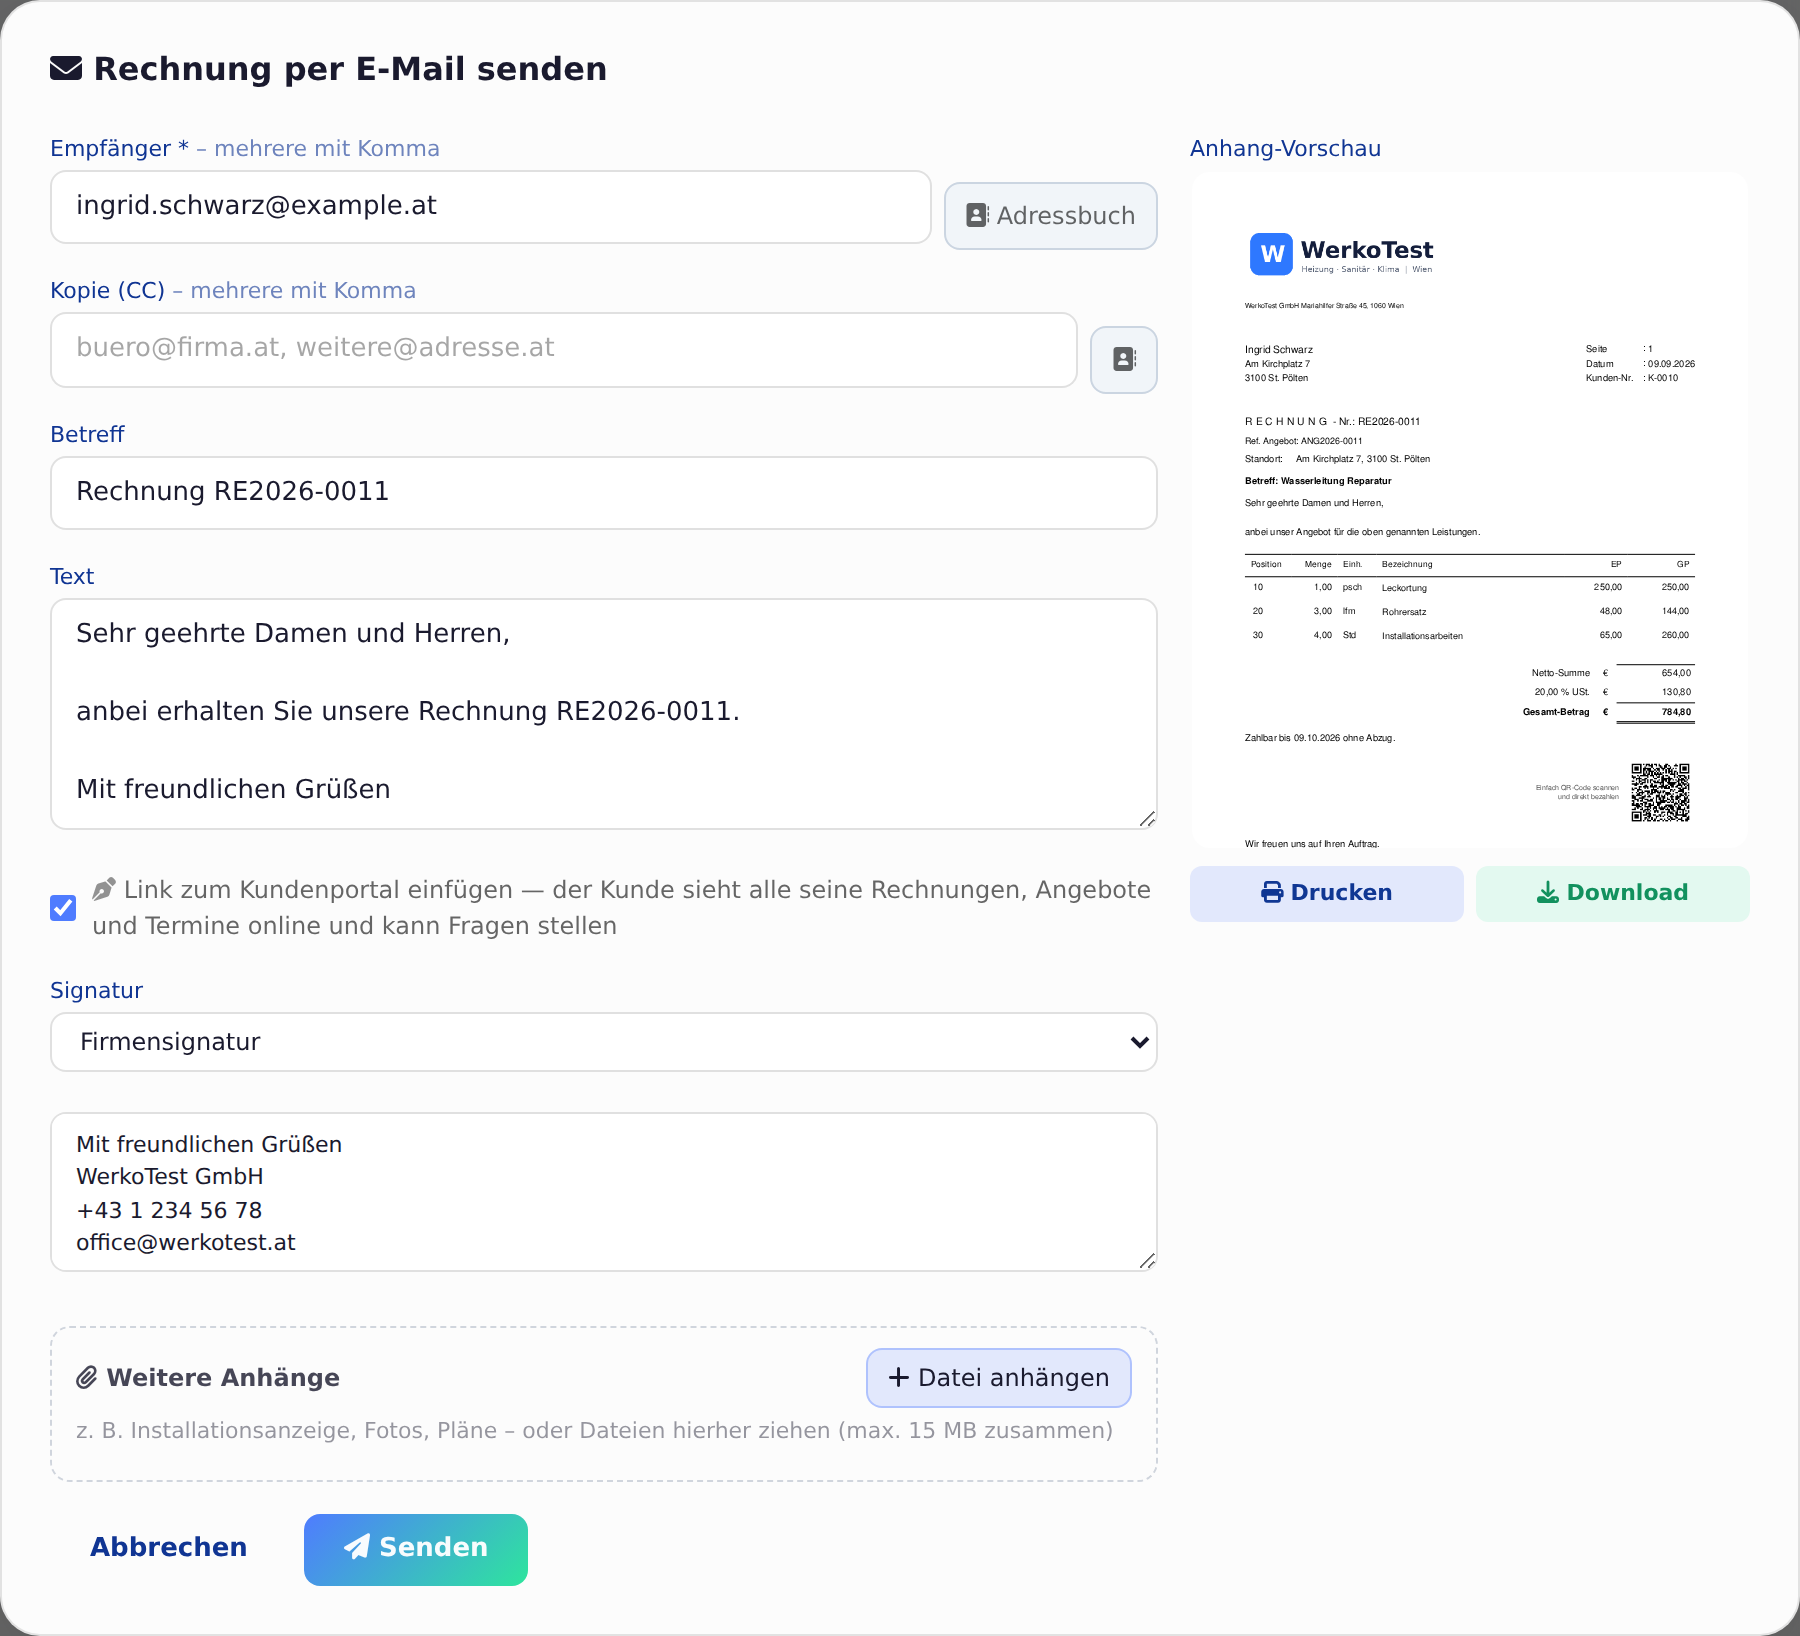1800x1636 pixels.
Task: Click Datei anhängen to add attachment
Action: [998, 1378]
